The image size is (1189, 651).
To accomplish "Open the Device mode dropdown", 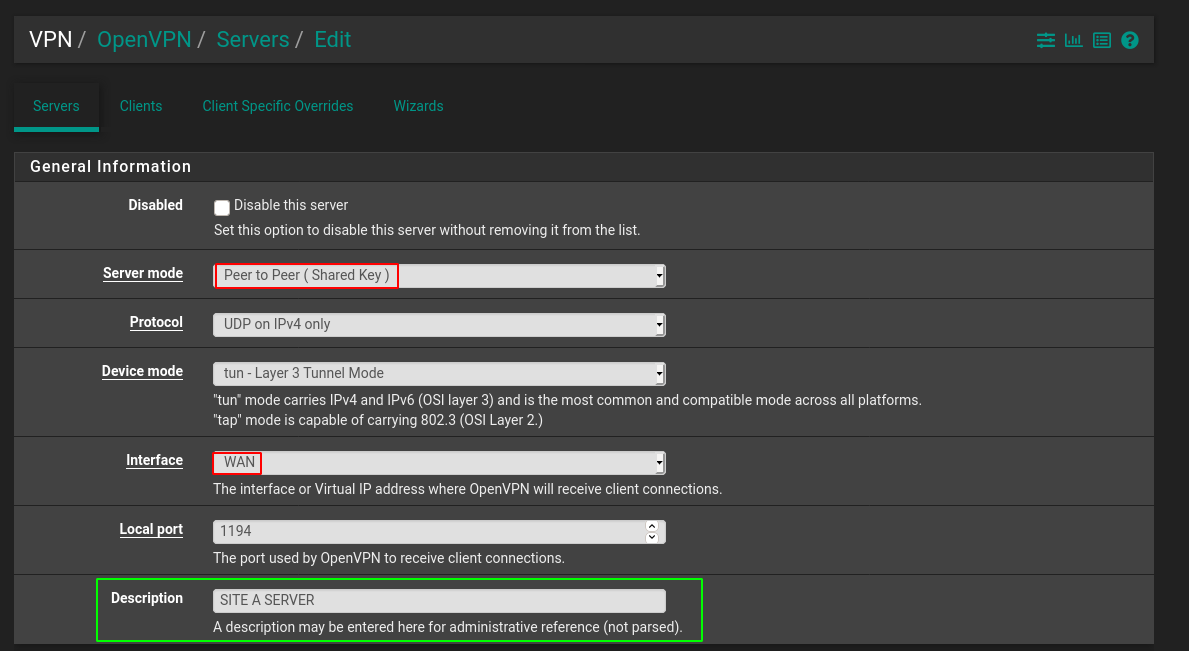I will coord(439,374).
